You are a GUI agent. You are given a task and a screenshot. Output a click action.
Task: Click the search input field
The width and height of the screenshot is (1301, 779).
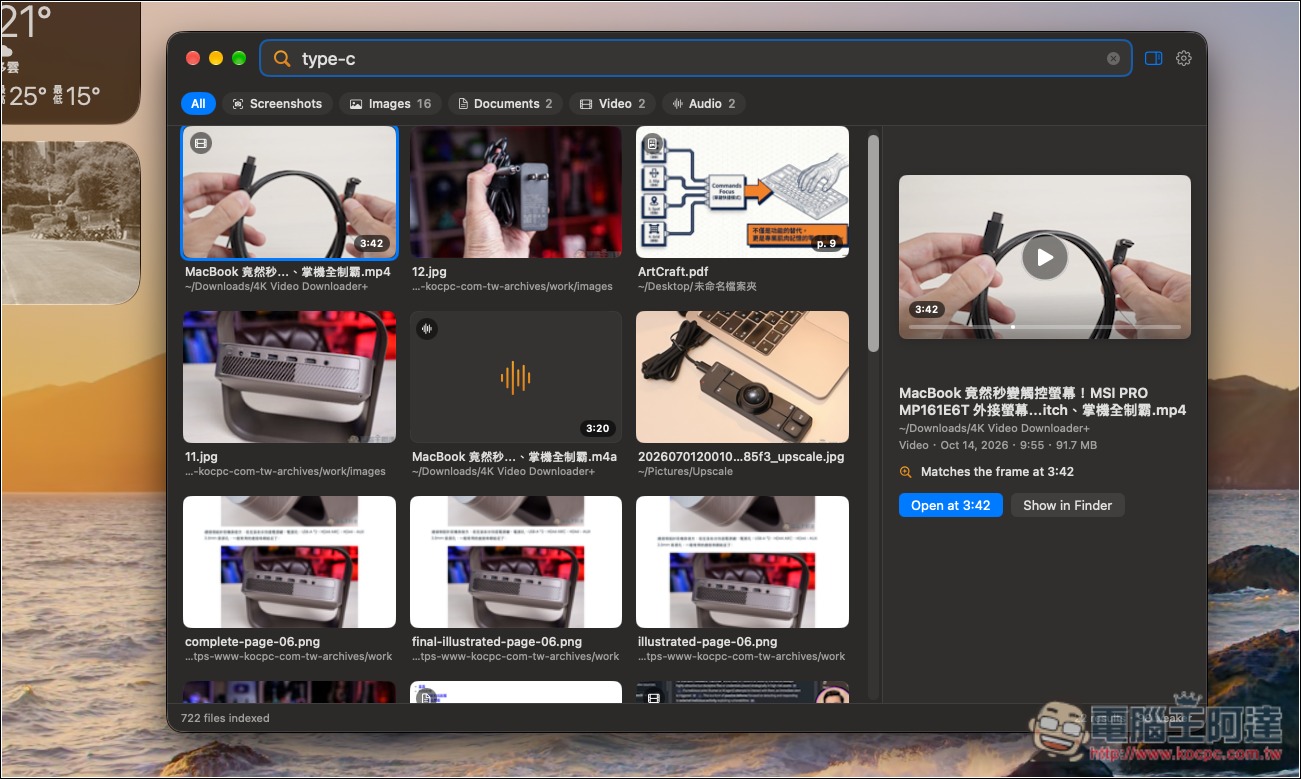click(x=696, y=59)
